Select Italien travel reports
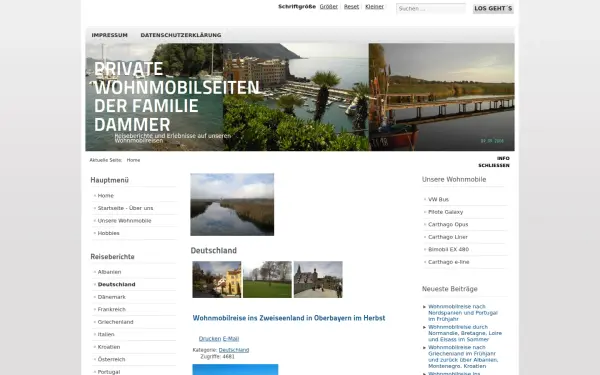The width and height of the screenshot is (600, 375). click(106, 334)
